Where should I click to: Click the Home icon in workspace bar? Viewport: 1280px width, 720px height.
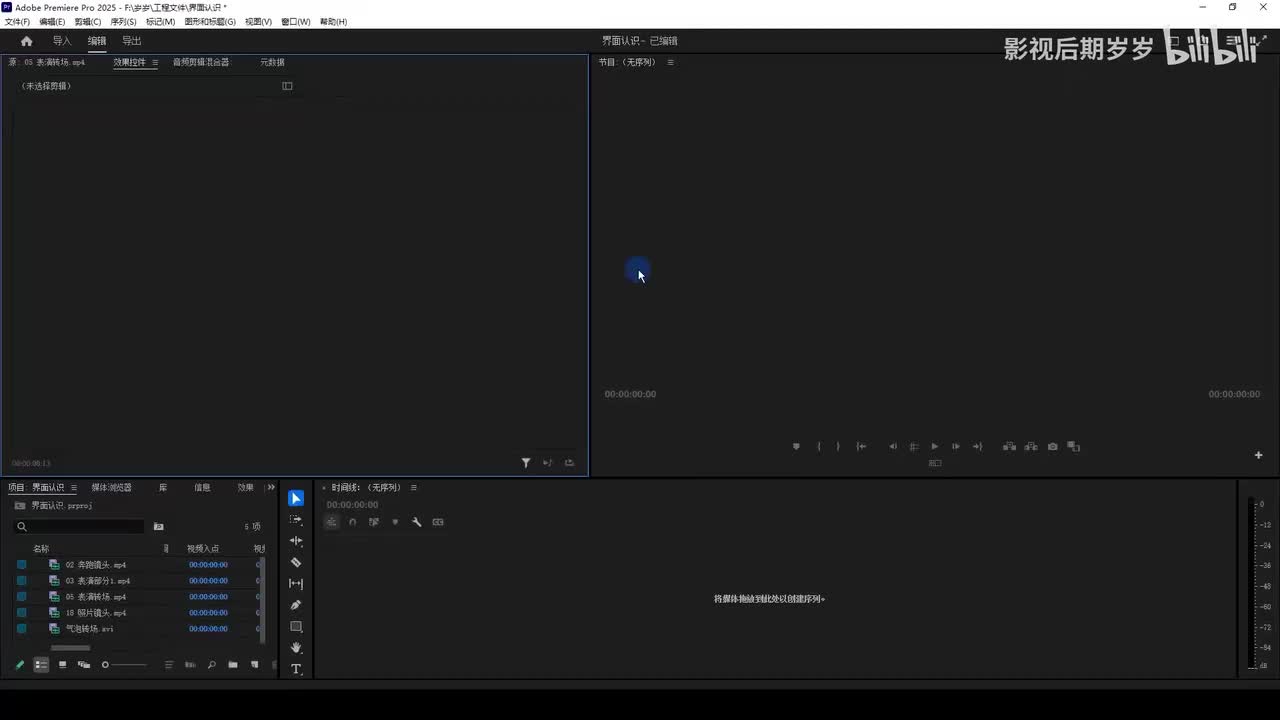pyautogui.click(x=26, y=41)
